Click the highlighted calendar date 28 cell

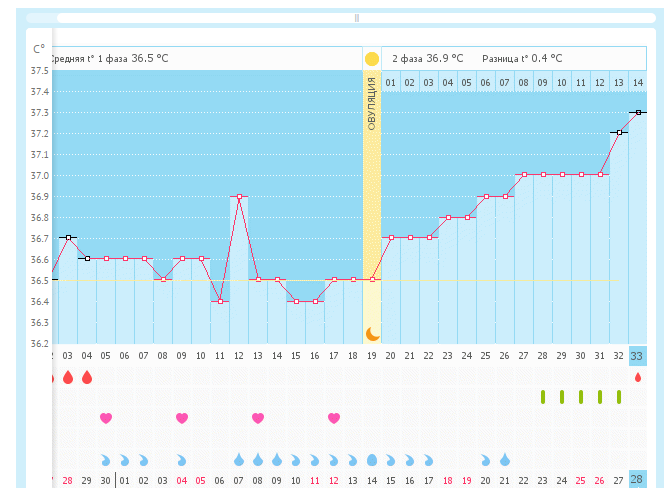click(x=638, y=479)
